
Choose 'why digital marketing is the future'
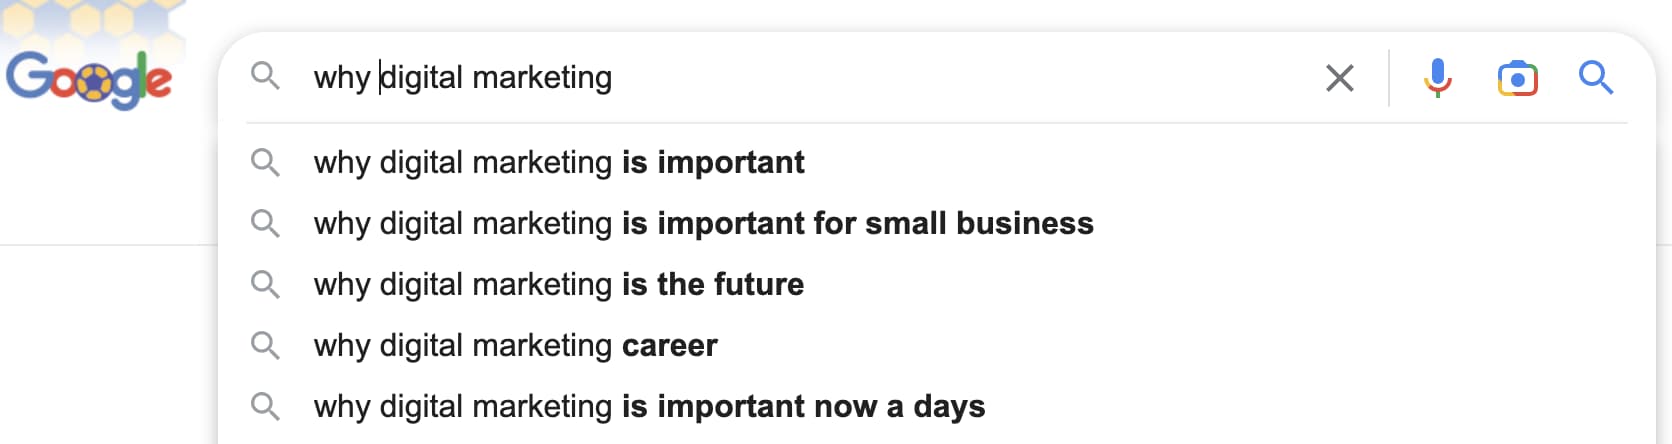click(558, 284)
